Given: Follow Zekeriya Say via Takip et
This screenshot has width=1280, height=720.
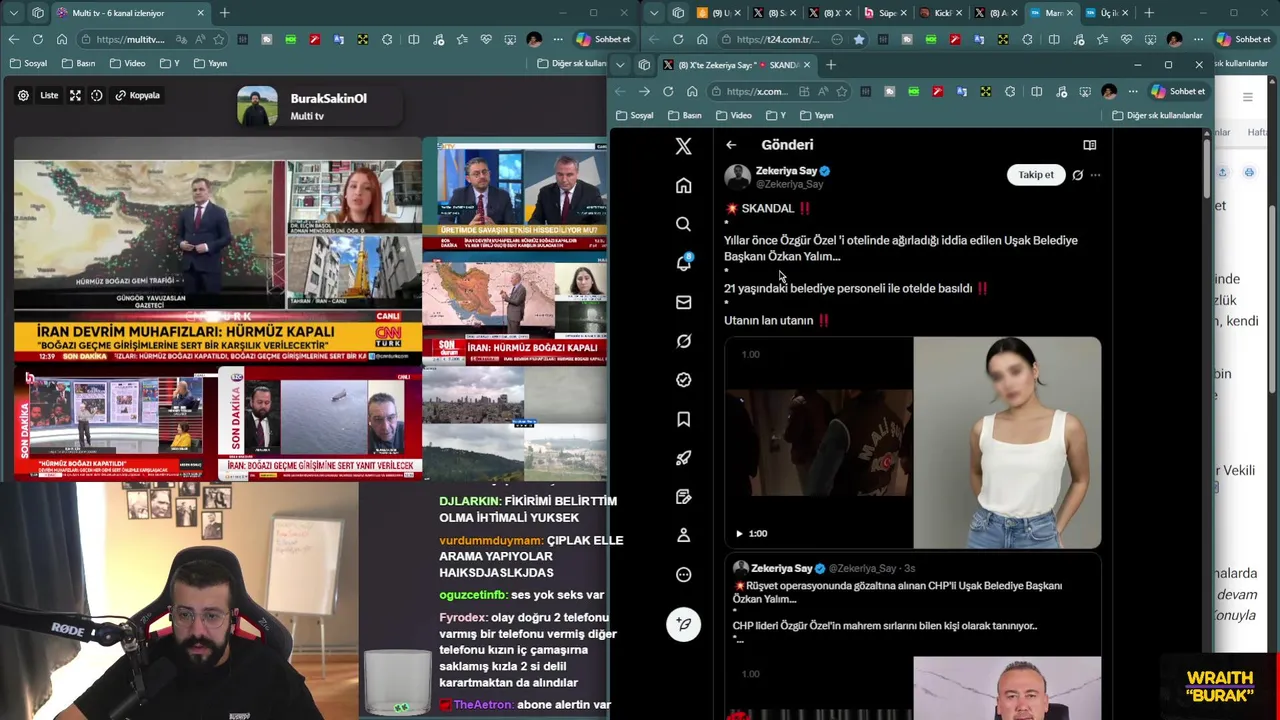Looking at the screenshot, I should pos(1035,175).
